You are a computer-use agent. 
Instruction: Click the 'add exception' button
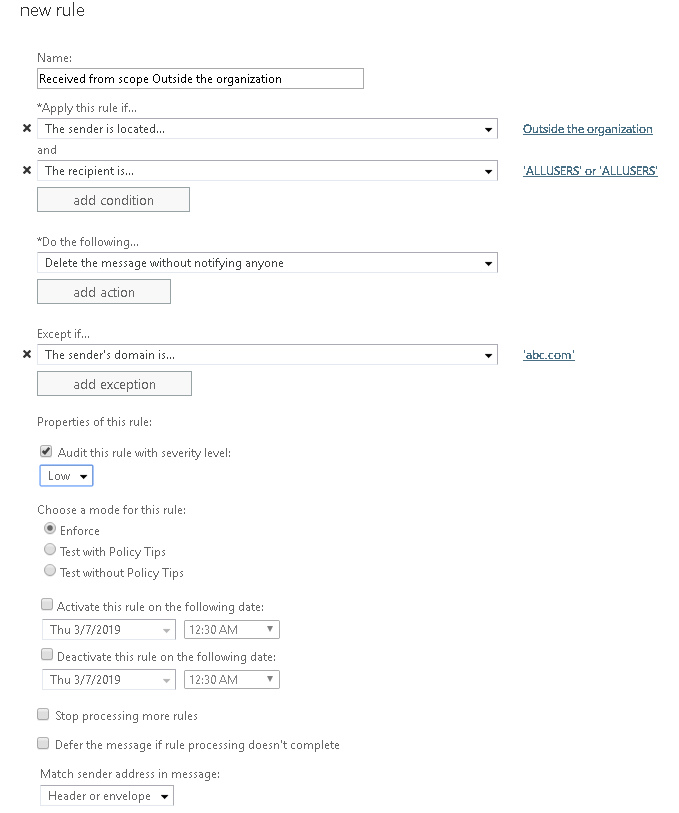(x=114, y=384)
